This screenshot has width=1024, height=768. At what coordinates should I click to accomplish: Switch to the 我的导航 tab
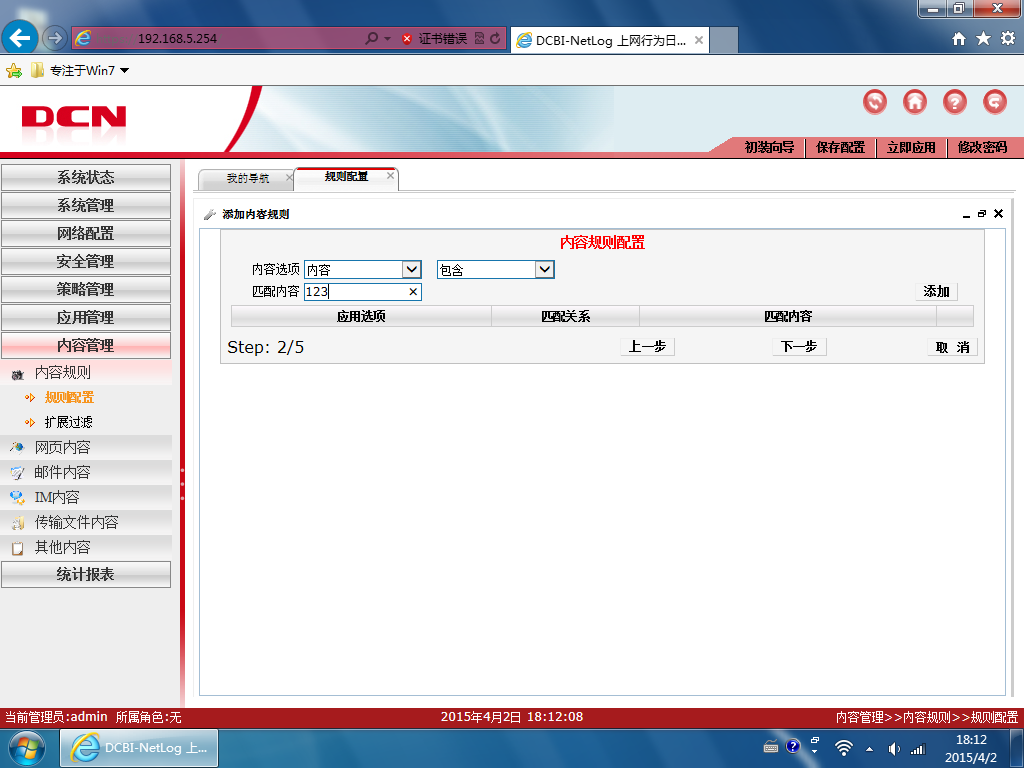tap(247, 178)
